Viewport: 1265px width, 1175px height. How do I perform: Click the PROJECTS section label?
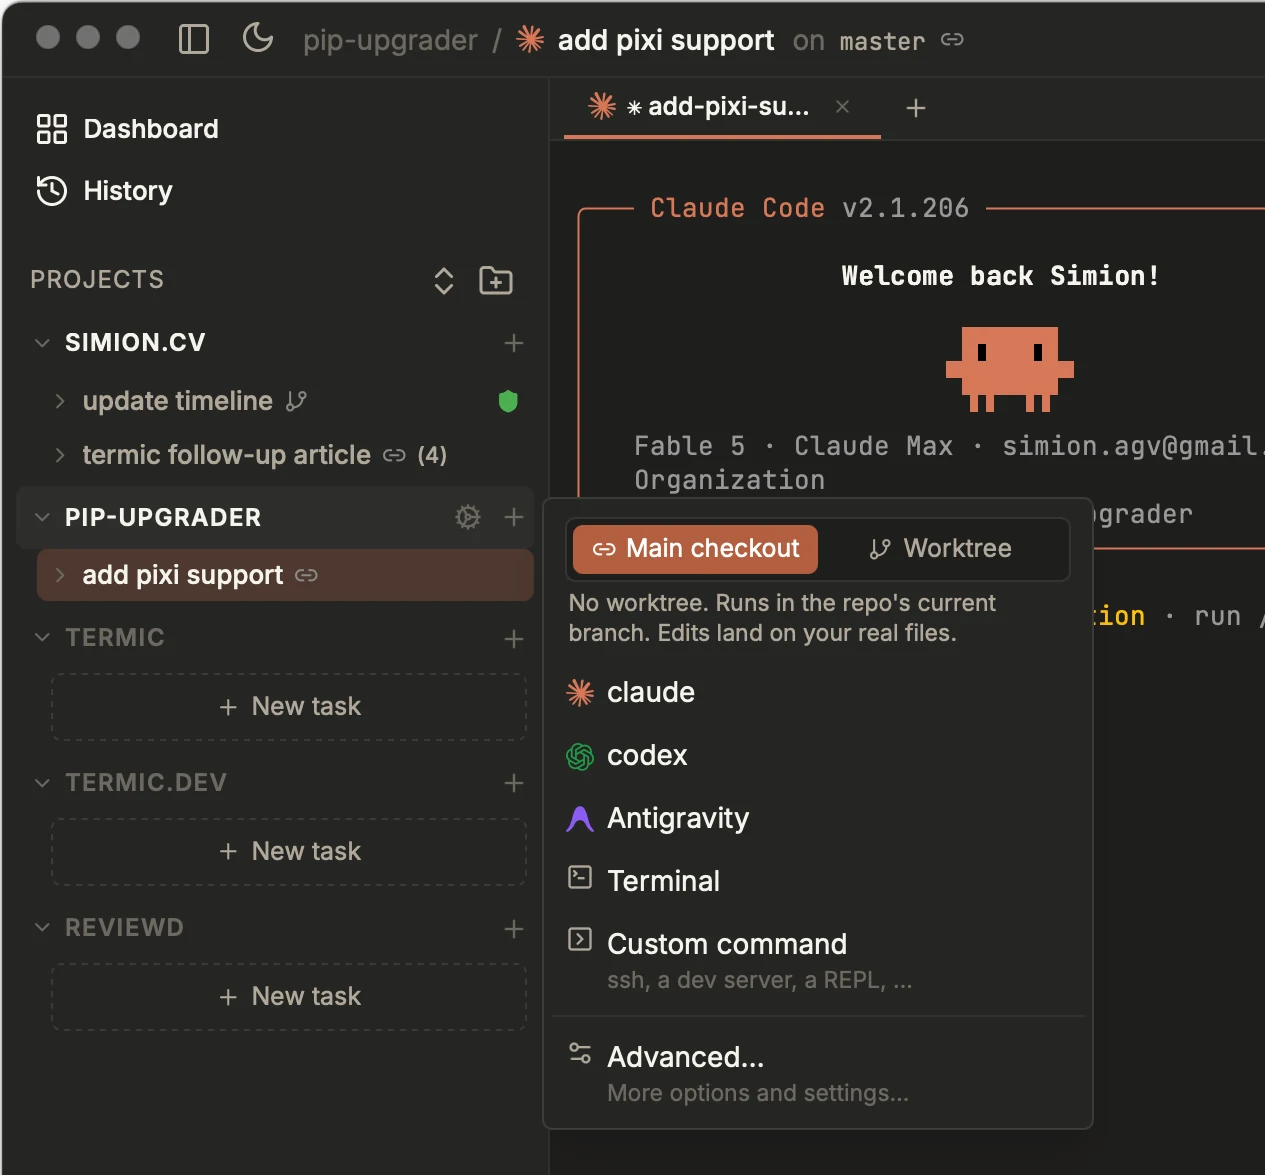click(x=97, y=280)
